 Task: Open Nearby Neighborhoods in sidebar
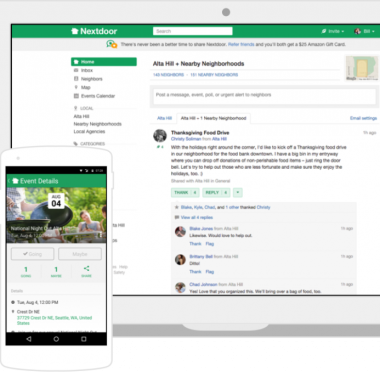98,124
